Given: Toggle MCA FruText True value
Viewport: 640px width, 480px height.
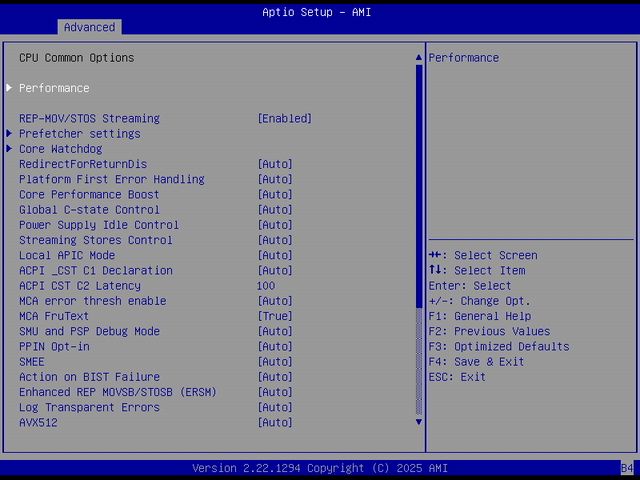Looking at the screenshot, I should [x=275, y=316].
